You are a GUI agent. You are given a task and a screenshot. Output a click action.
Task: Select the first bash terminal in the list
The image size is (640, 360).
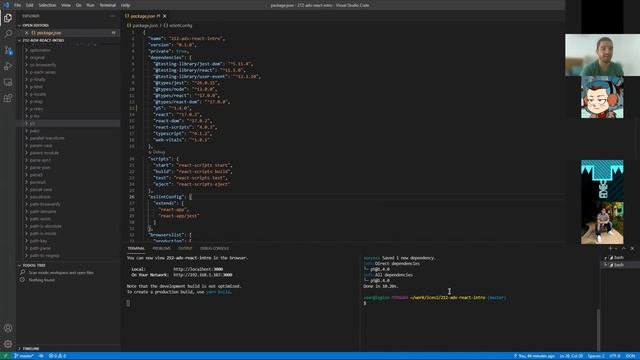point(619,258)
